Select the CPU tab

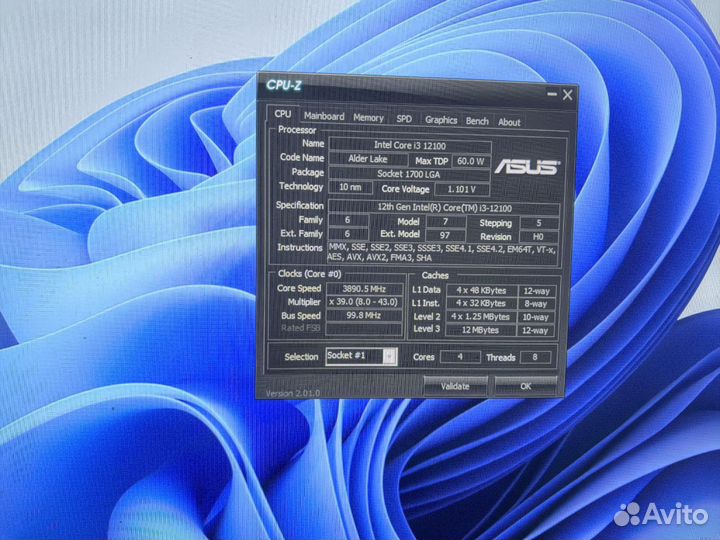tap(283, 115)
